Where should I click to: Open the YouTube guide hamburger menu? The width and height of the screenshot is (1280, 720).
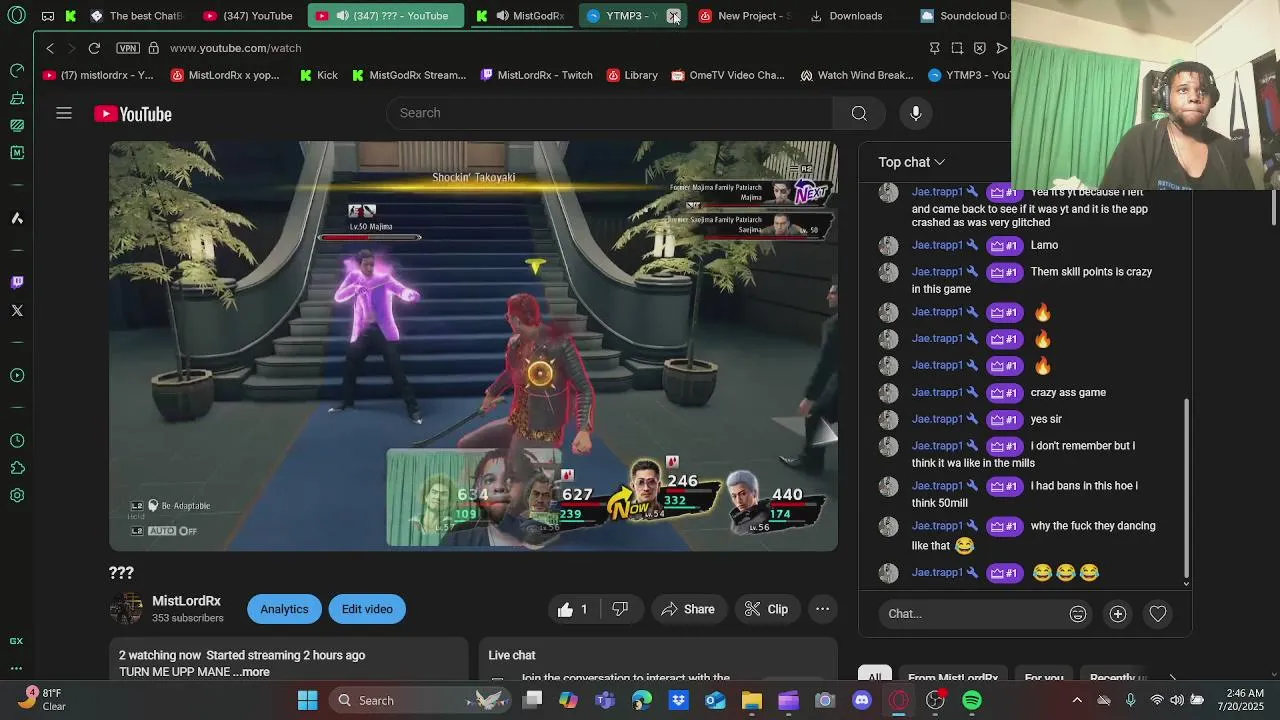[x=64, y=113]
